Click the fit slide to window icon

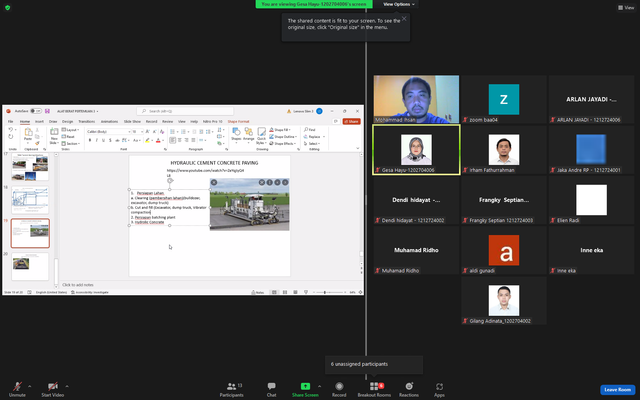[x=360, y=292]
